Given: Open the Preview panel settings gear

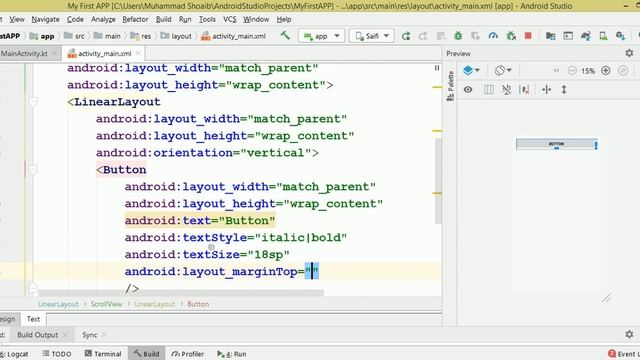Looking at the screenshot, I should click(629, 53).
